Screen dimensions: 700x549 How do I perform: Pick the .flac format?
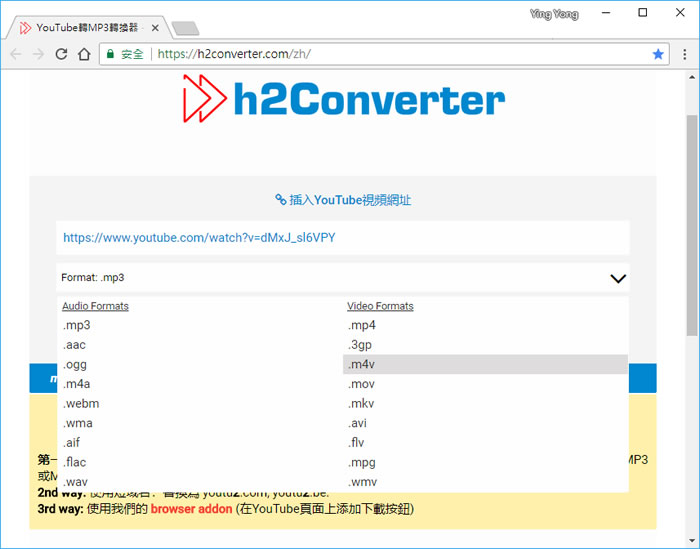click(x=200, y=462)
